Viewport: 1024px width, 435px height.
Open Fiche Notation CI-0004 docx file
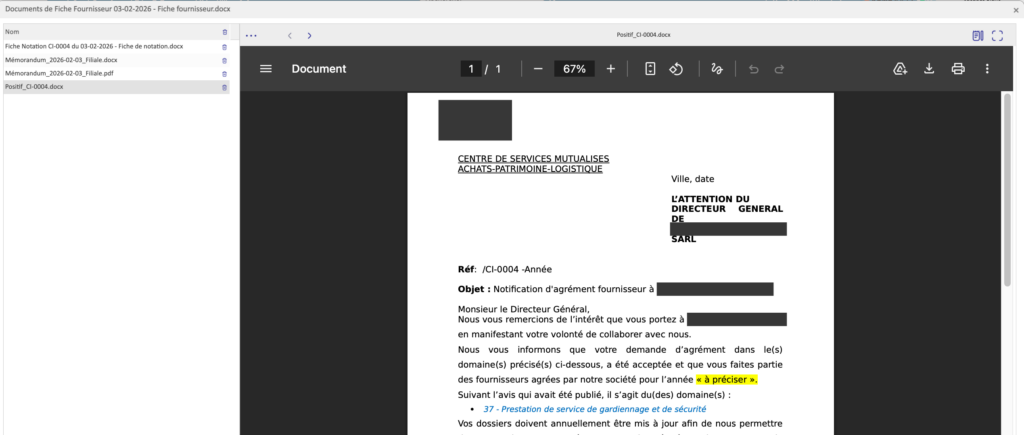pyautogui.click(x=93, y=46)
